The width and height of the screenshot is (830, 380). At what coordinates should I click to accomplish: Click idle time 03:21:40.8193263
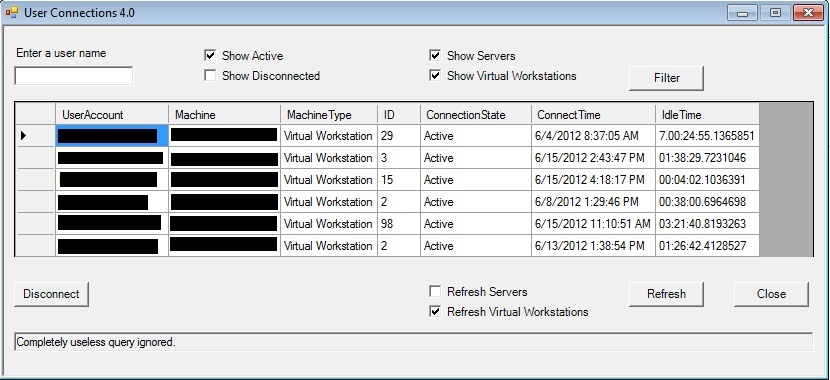point(707,224)
